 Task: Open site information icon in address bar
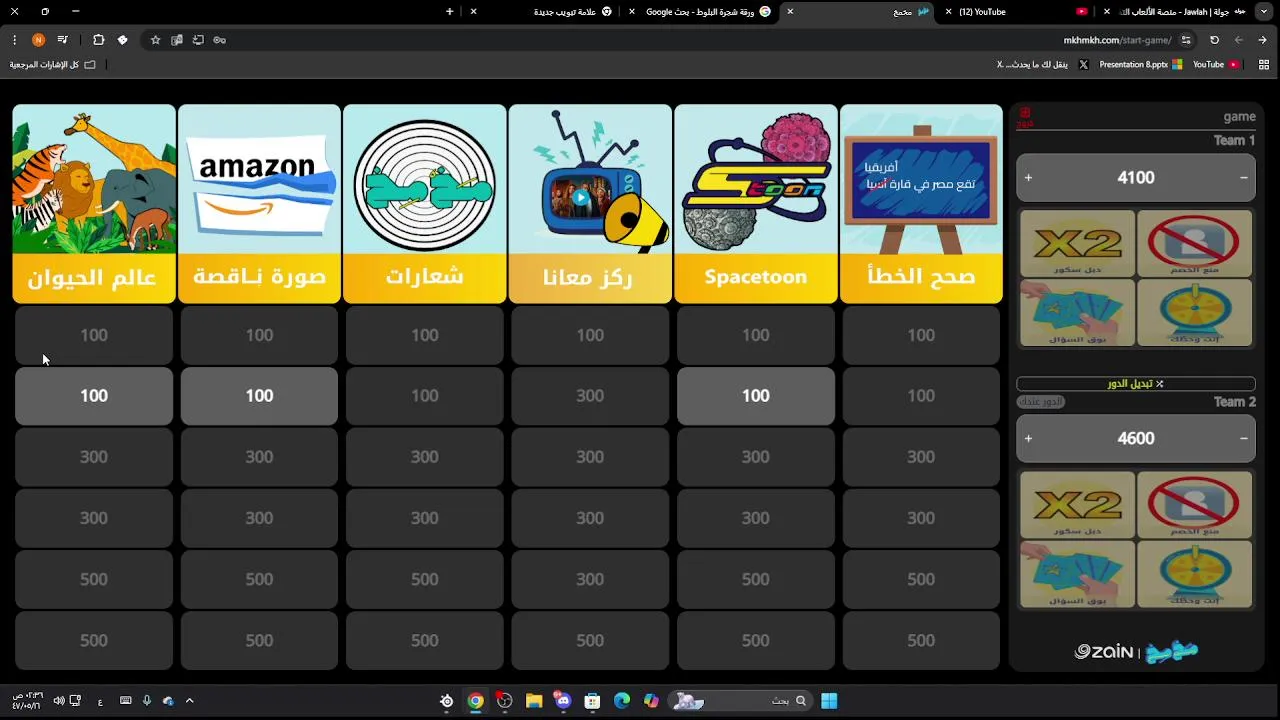pos(1186,40)
